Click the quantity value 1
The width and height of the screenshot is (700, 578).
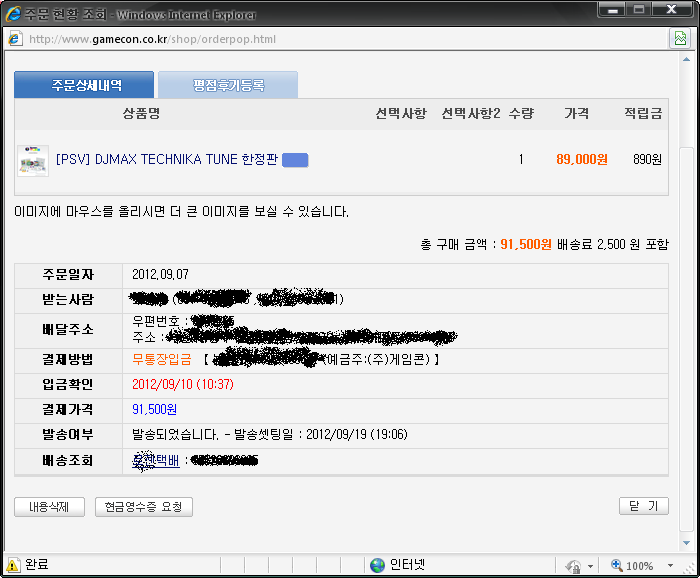tap(521, 159)
